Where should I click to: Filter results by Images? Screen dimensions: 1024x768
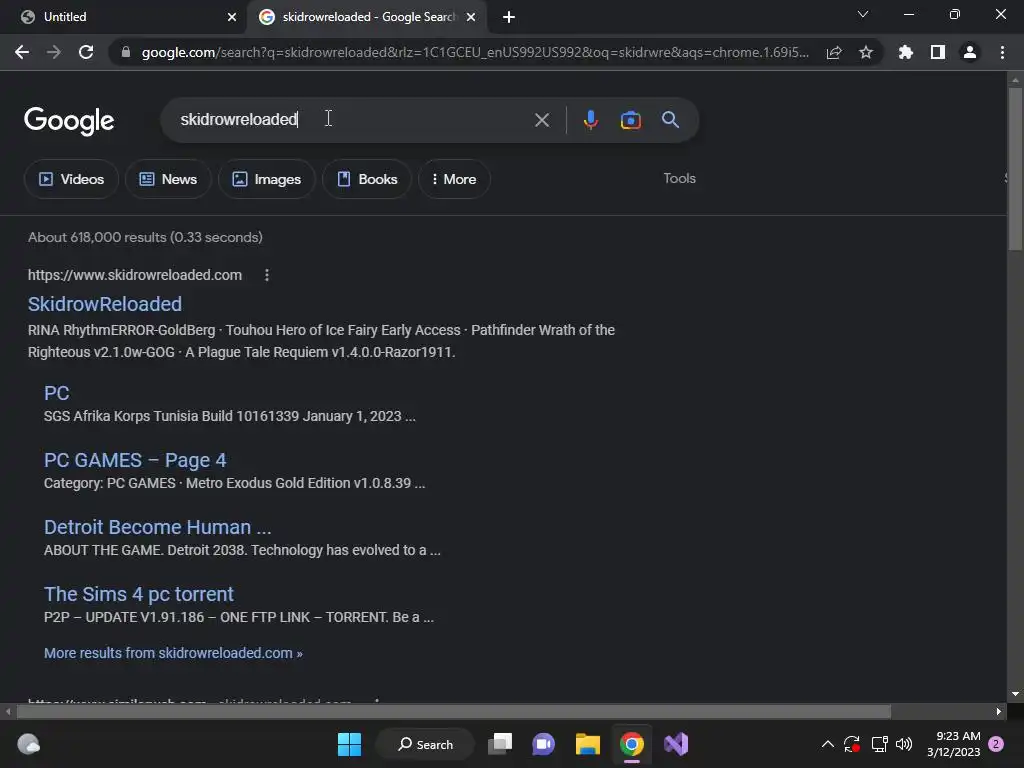click(x=266, y=179)
